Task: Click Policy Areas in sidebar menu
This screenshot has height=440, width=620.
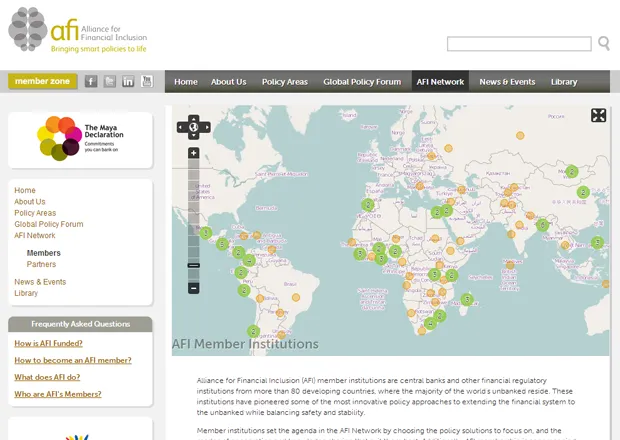Action: 35,213
